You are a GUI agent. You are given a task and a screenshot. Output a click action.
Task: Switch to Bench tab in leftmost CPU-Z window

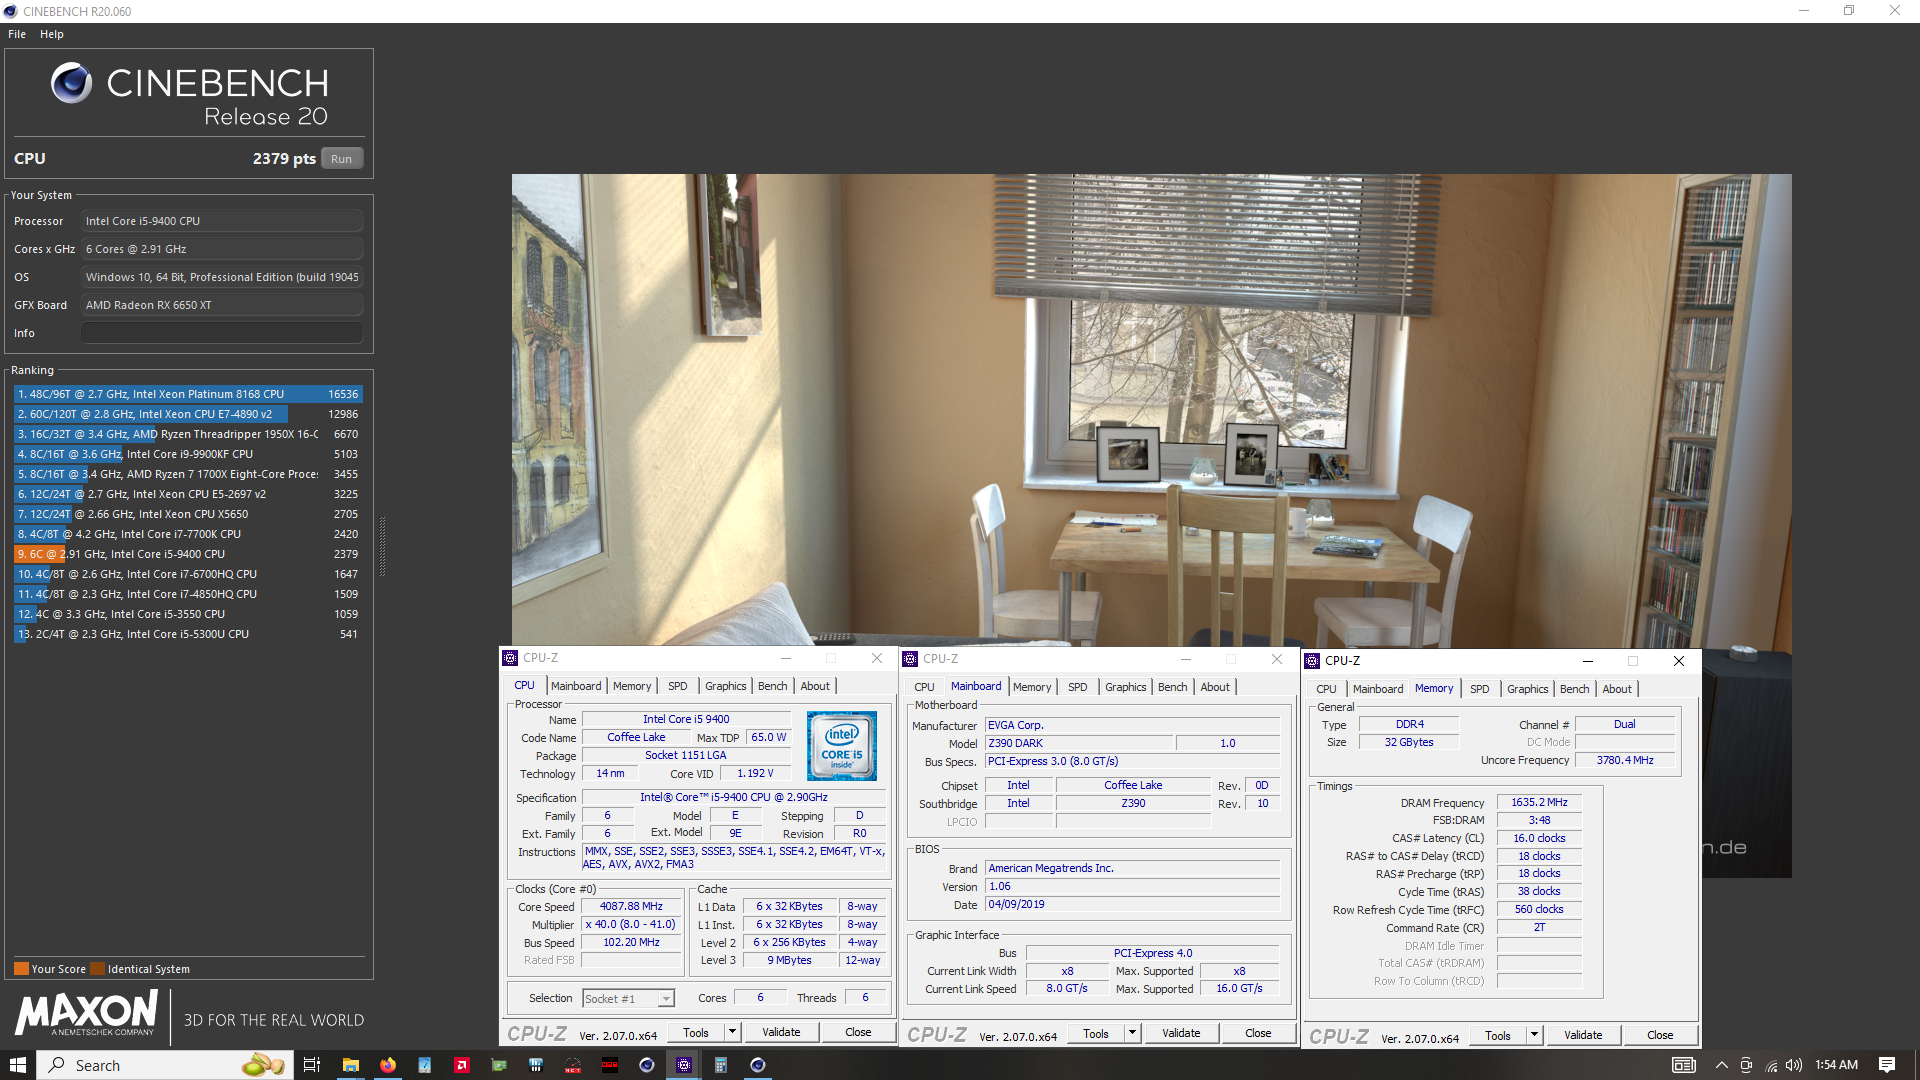click(772, 686)
